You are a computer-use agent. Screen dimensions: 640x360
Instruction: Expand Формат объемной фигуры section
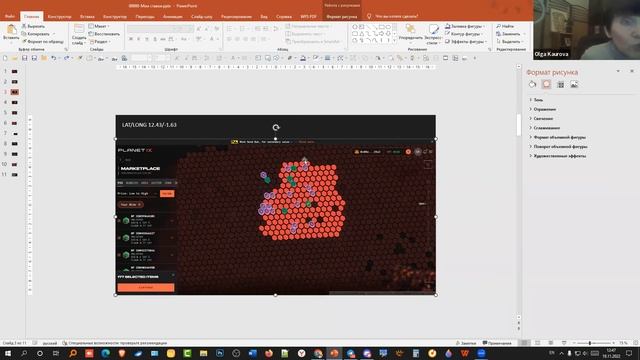557,138
